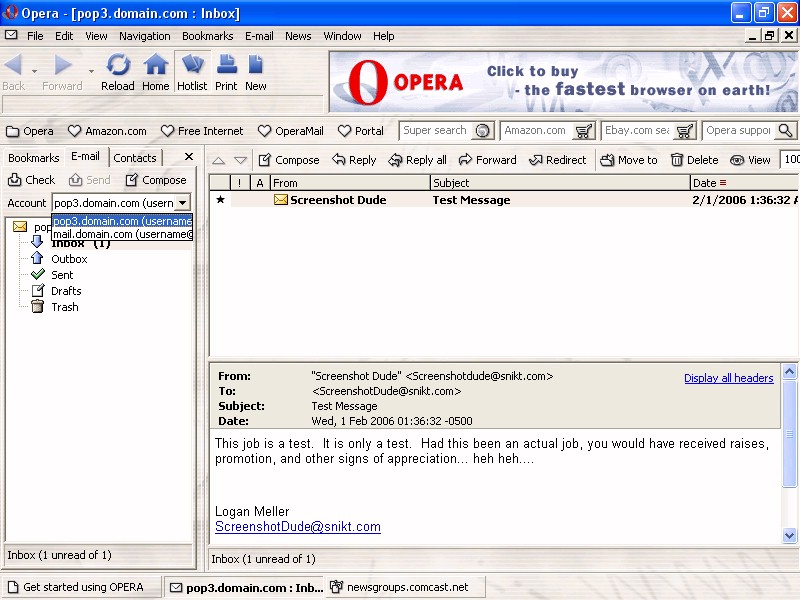Click the Opera advertisement banner
The height and width of the screenshot is (600, 800).
563,82
